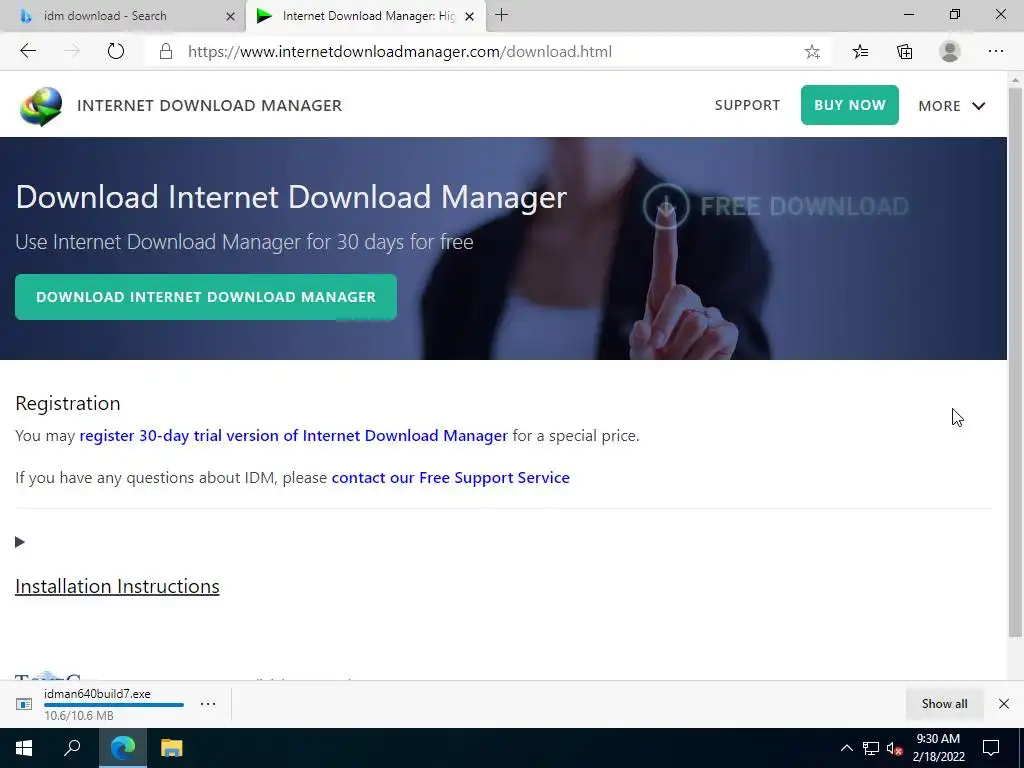Image resolution: width=1024 pixels, height=768 pixels.
Task: Close the downloads bar
Action: [x=1004, y=704]
